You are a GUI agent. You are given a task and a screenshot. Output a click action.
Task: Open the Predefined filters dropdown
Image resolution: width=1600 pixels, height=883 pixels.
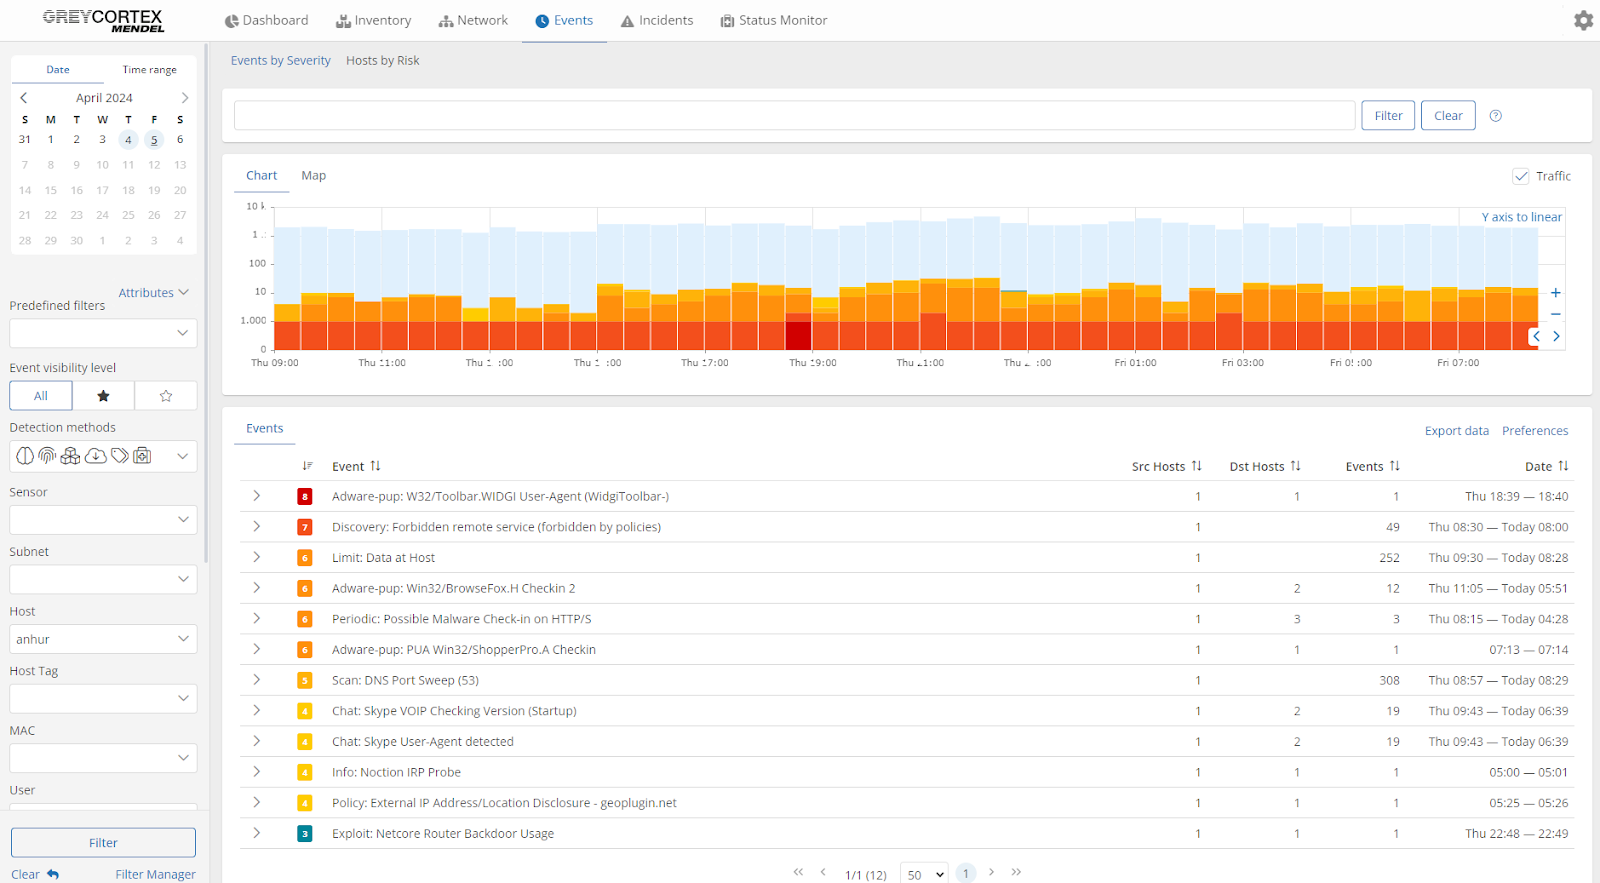pos(103,333)
